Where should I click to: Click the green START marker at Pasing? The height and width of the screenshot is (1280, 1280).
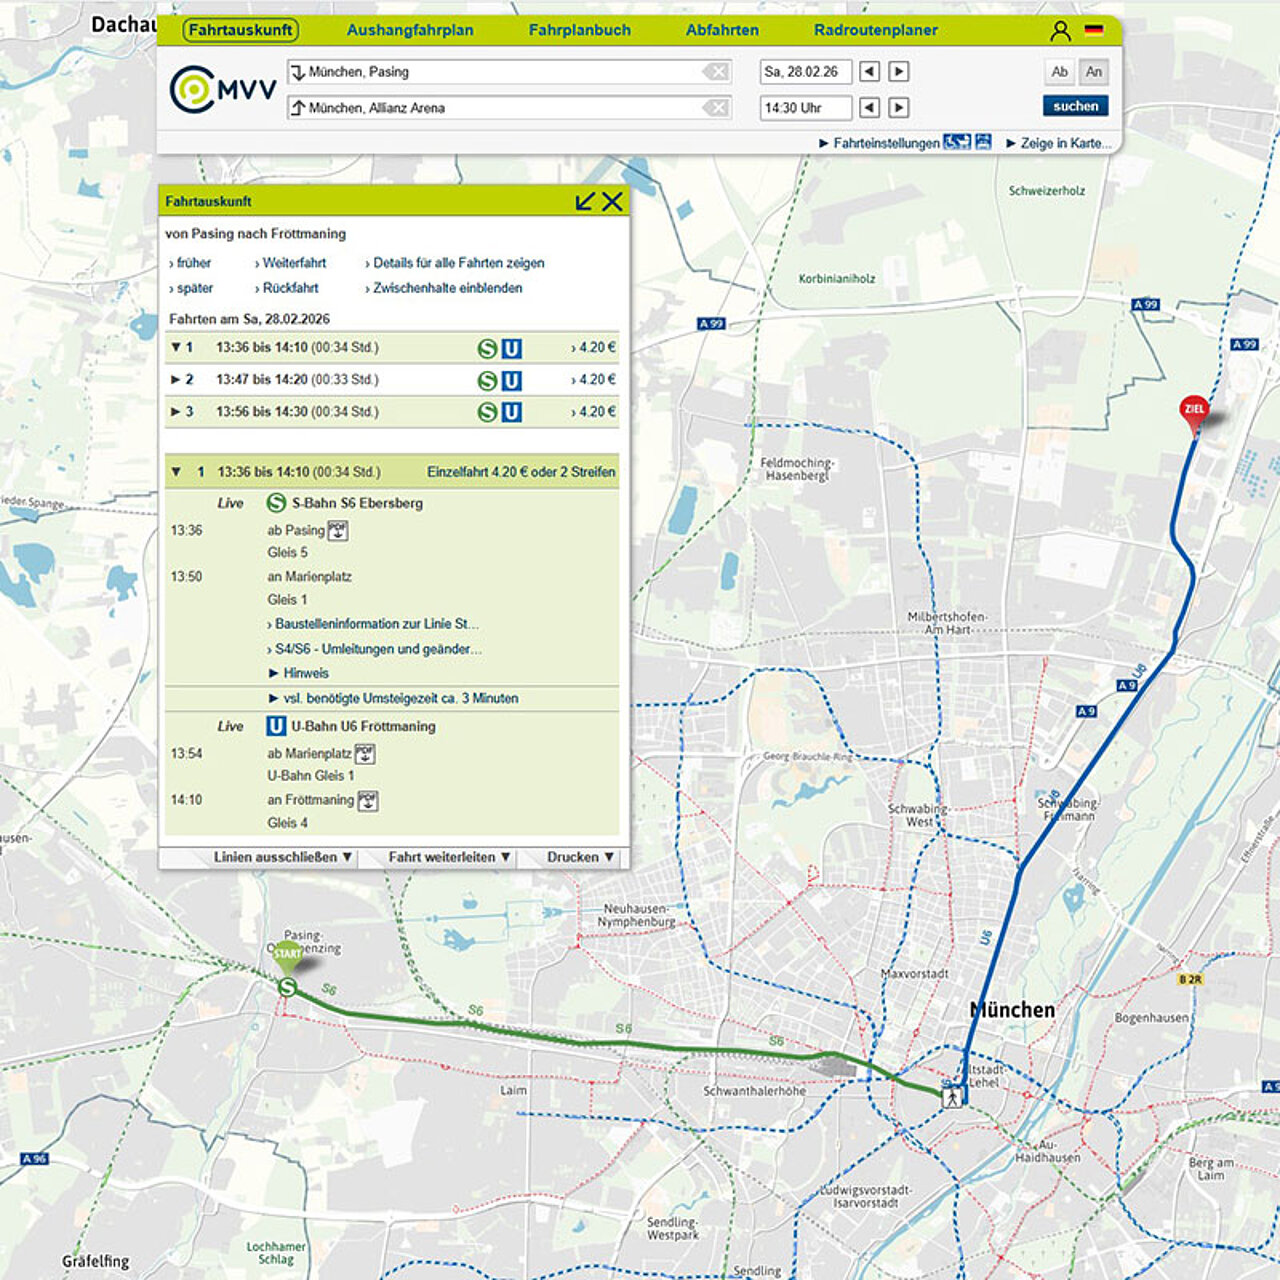point(287,955)
